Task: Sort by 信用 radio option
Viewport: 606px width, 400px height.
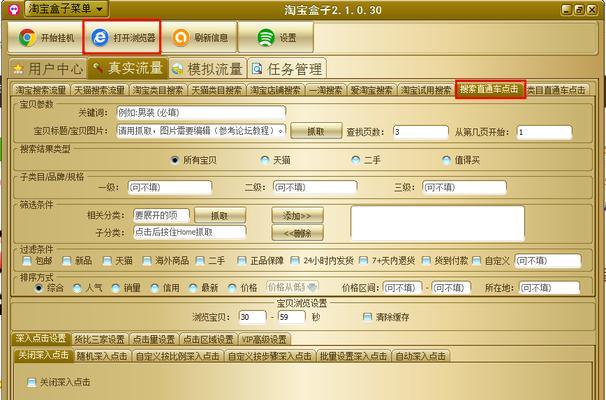Action: tap(155, 288)
